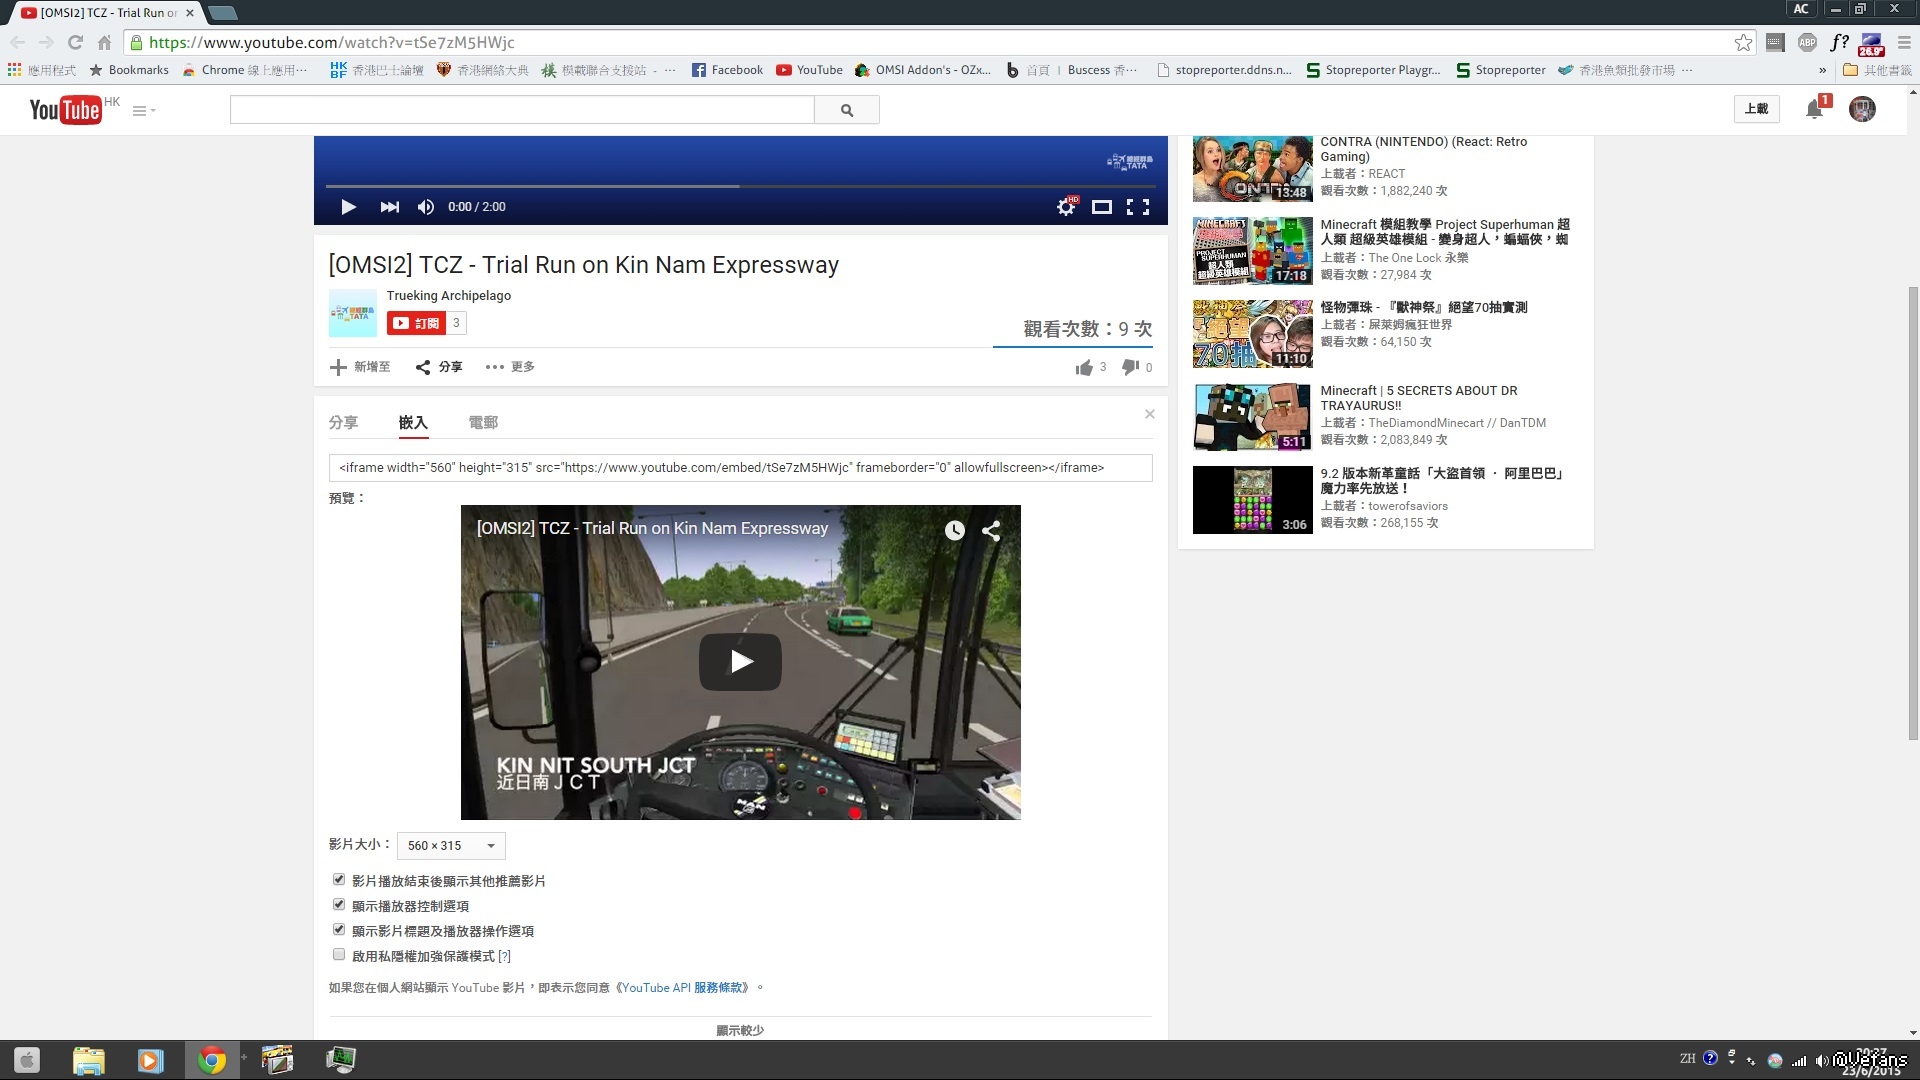Mute the video volume speaker icon

click(426, 207)
